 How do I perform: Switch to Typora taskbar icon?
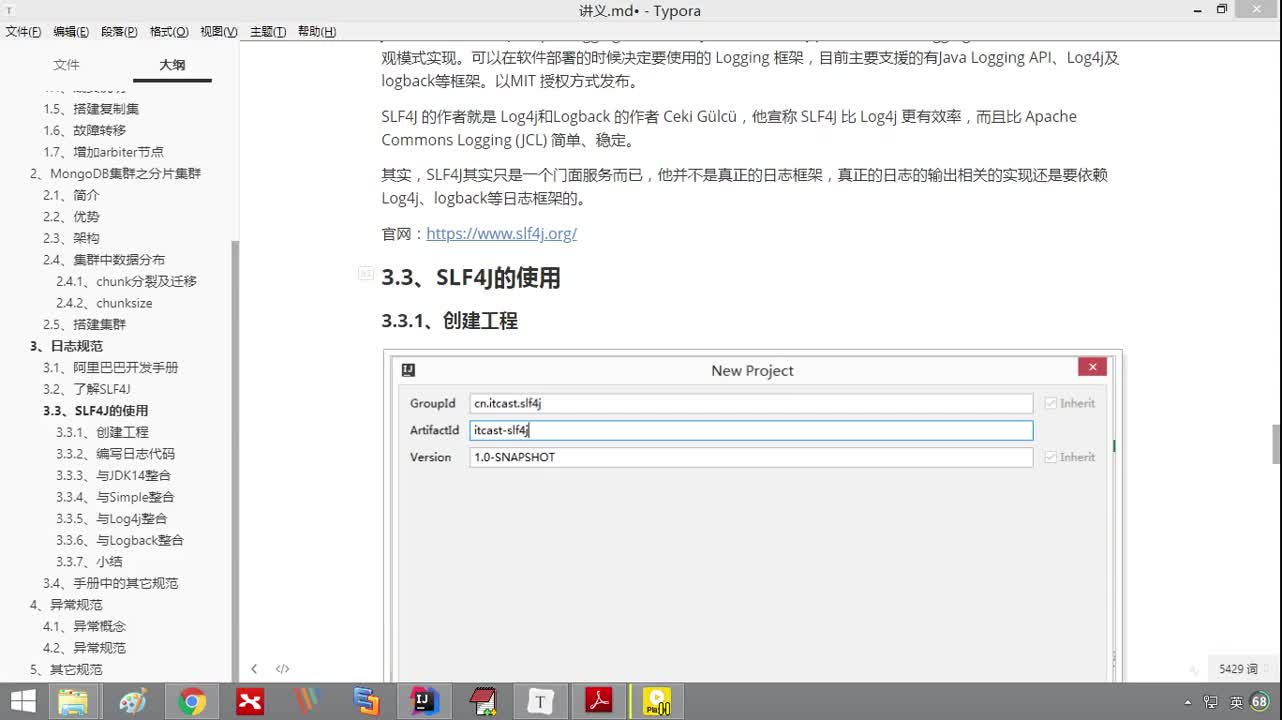(541, 701)
